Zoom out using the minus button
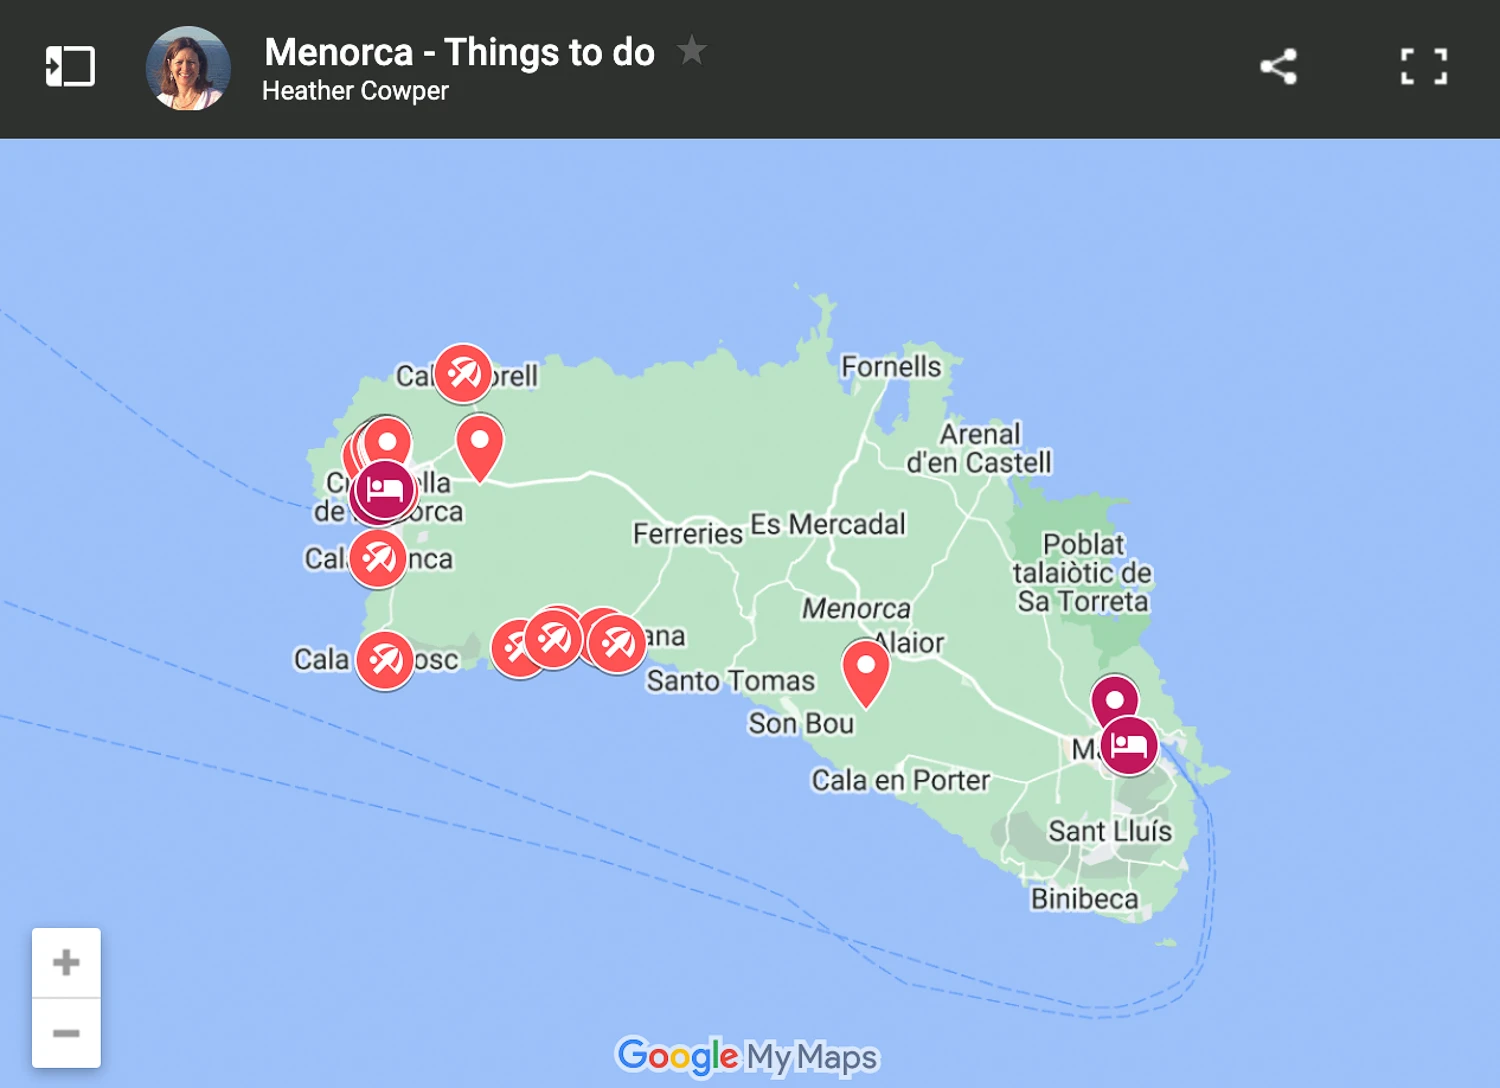The height and width of the screenshot is (1088, 1500). tap(66, 1031)
